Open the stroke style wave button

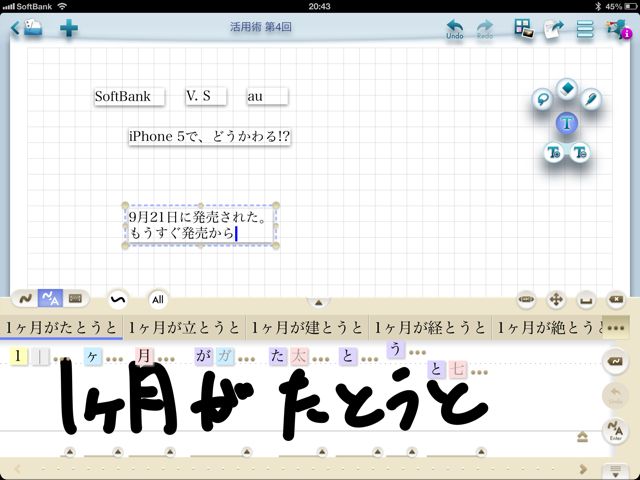[118, 300]
